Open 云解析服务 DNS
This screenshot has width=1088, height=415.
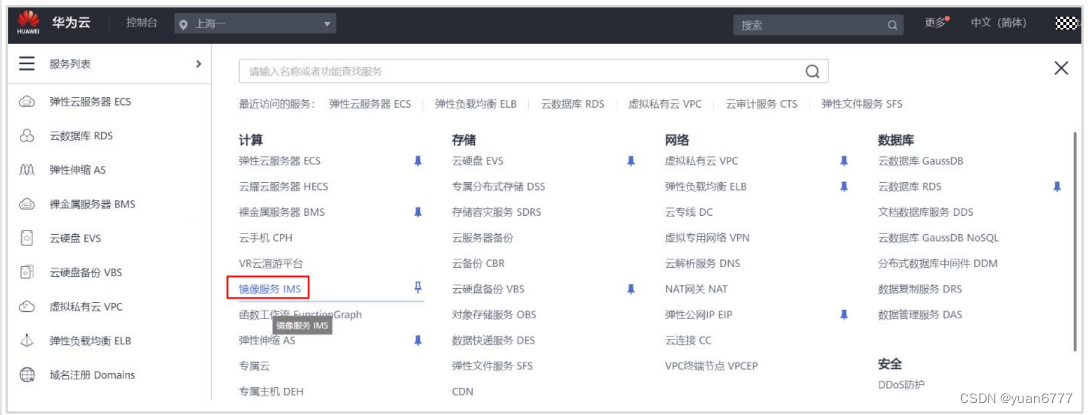(x=702, y=263)
